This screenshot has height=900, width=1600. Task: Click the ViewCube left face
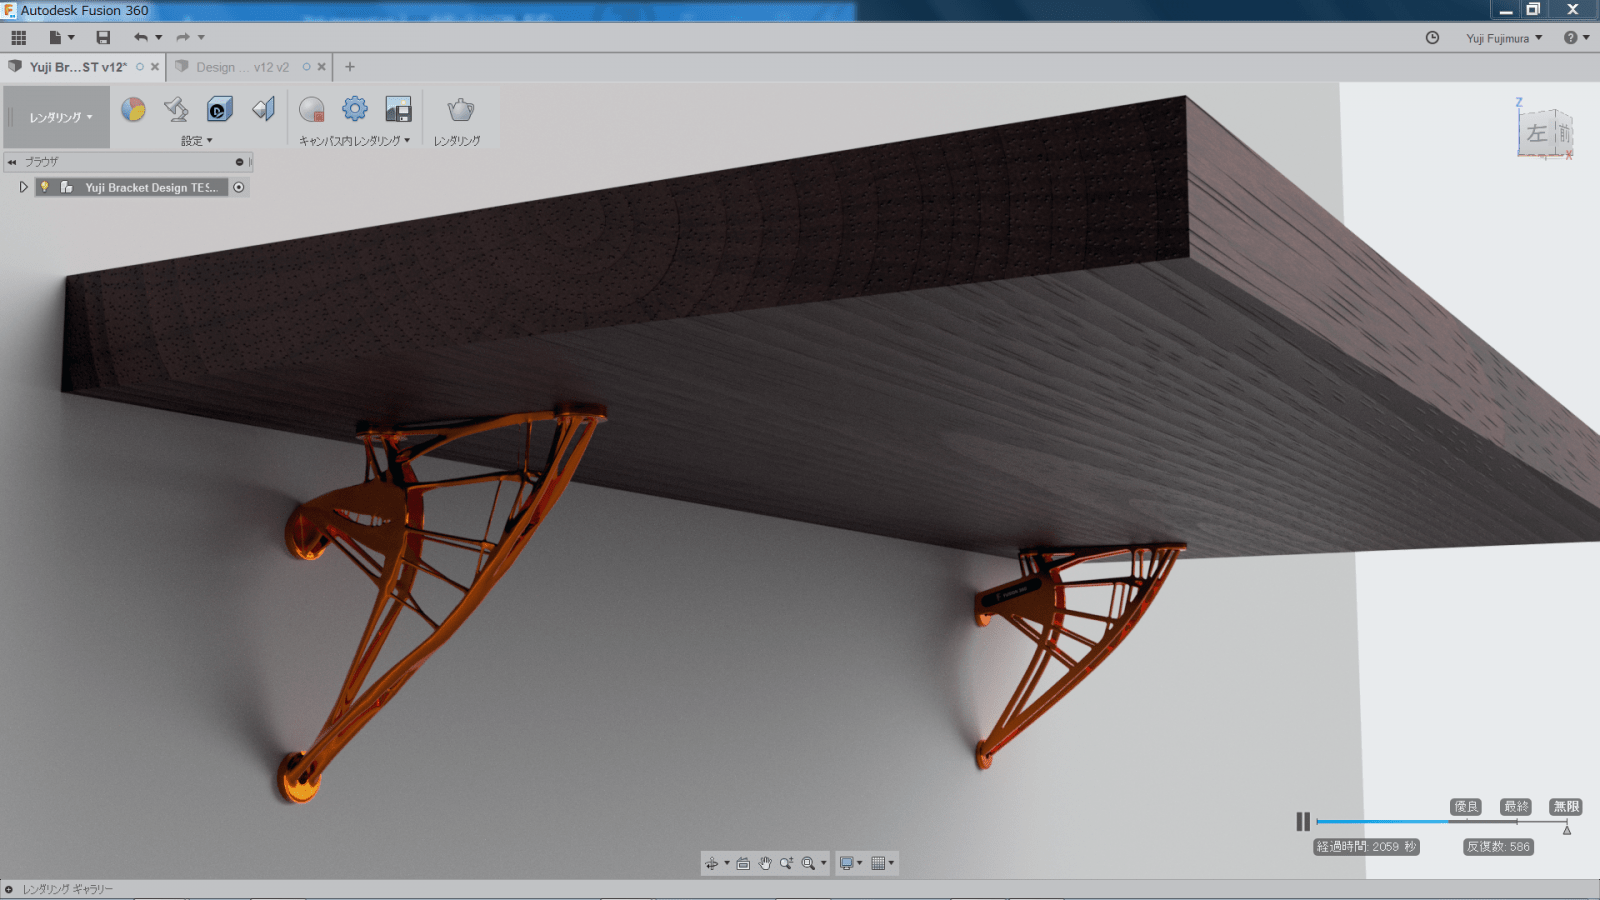pos(1535,133)
